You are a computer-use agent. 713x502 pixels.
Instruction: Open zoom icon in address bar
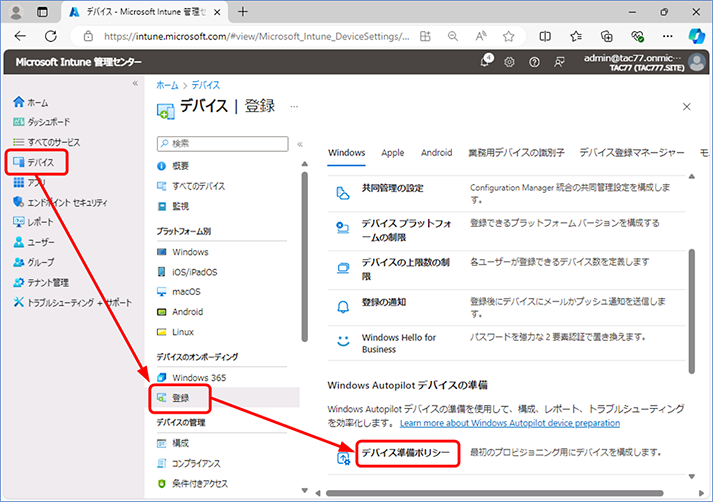pyautogui.click(x=452, y=36)
